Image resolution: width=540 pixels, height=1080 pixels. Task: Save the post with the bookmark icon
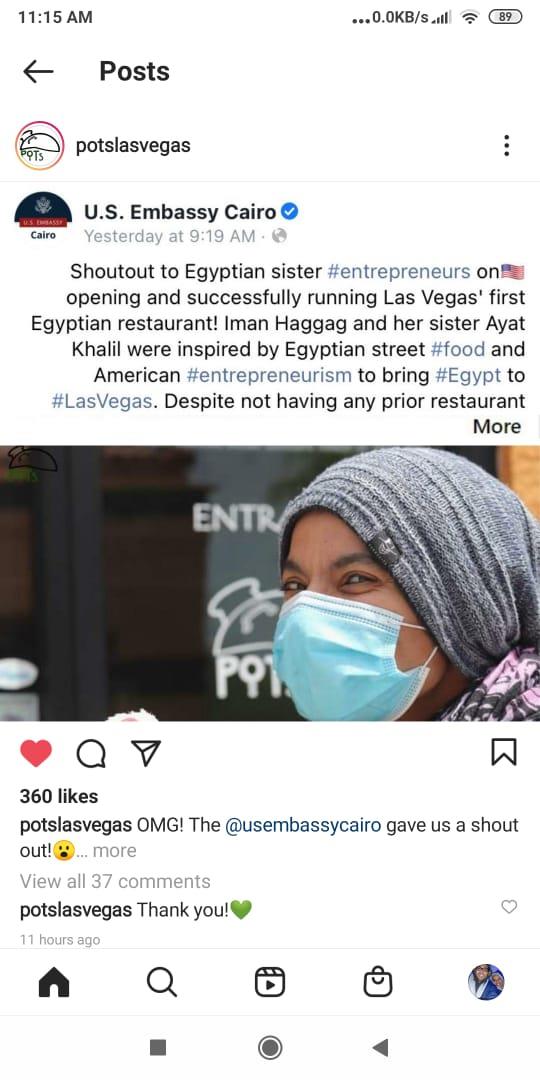(503, 753)
